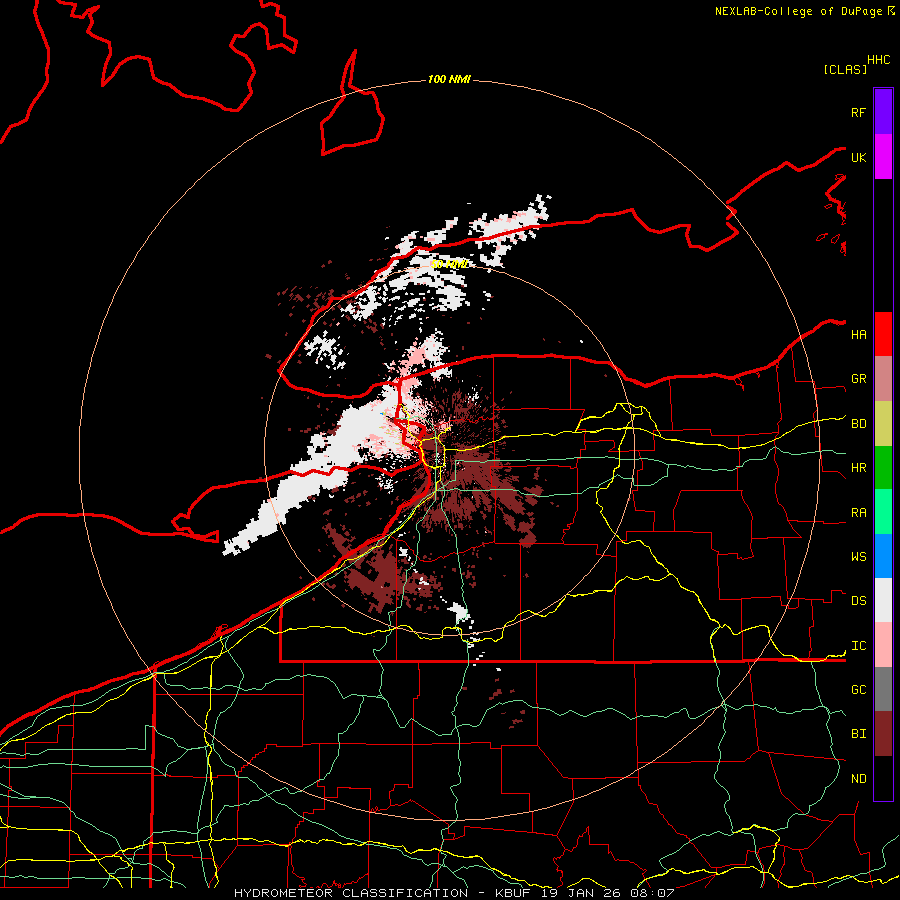
Task: Click the 08:07 timestamp
Action: (651, 893)
